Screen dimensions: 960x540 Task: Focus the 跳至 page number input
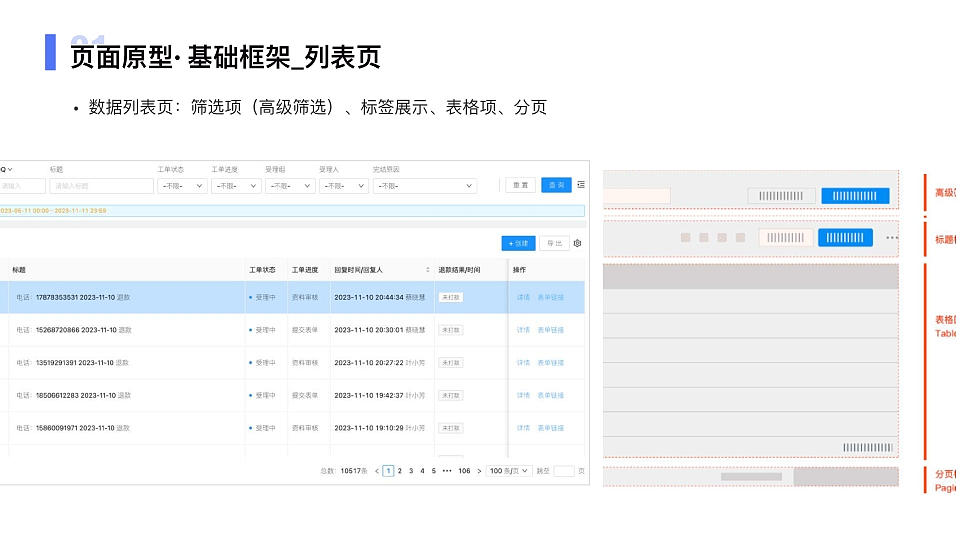tap(564, 471)
